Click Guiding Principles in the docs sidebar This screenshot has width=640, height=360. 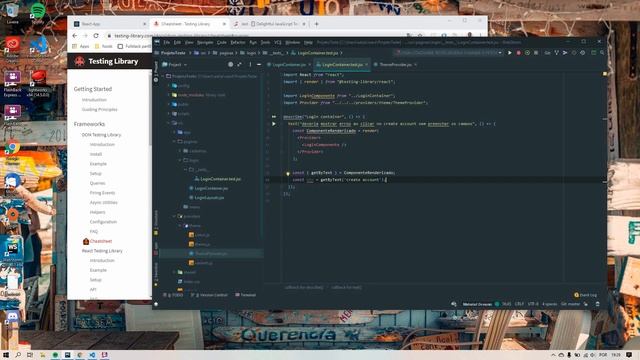click(x=99, y=109)
